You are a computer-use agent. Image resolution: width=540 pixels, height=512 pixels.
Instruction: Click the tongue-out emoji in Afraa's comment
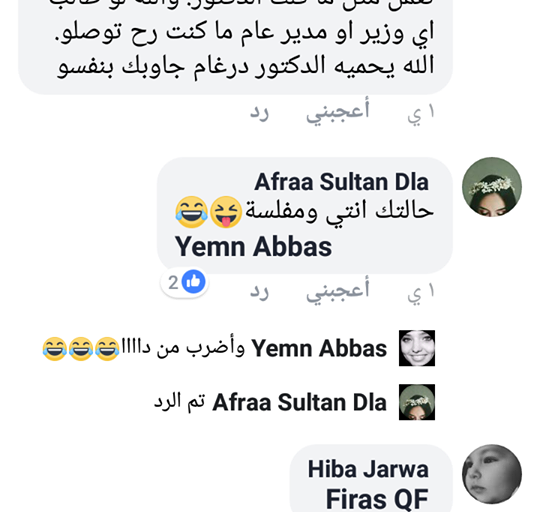226,212
